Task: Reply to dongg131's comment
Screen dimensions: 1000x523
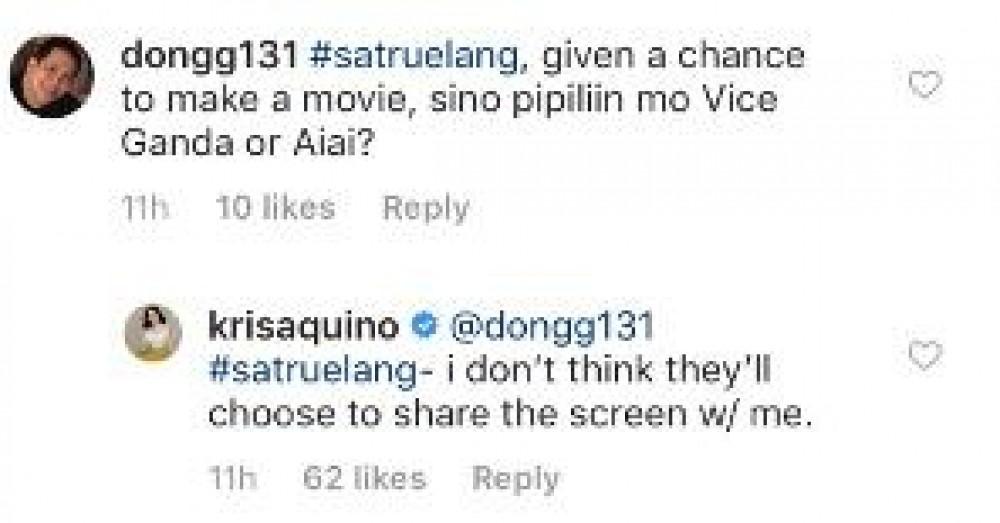Action: (x=427, y=208)
